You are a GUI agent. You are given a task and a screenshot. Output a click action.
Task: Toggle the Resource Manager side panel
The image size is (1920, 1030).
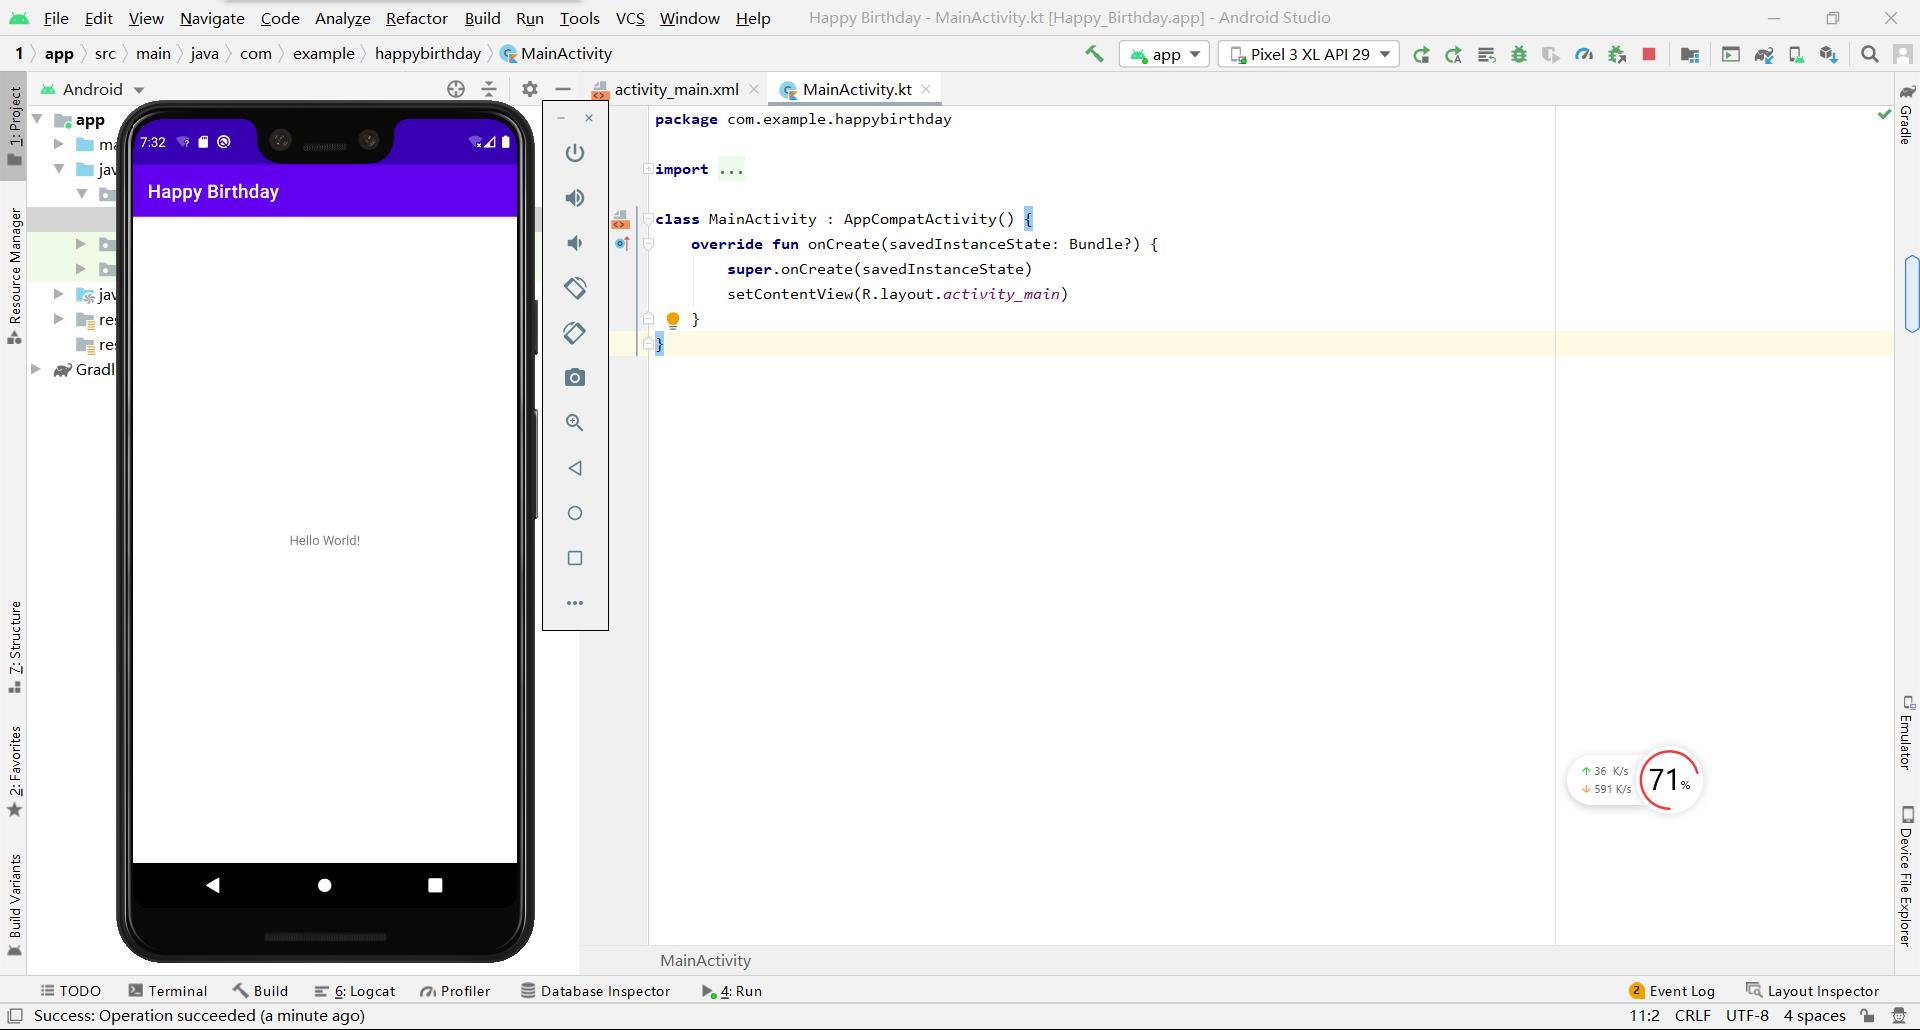pyautogui.click(x=15, y=276)
